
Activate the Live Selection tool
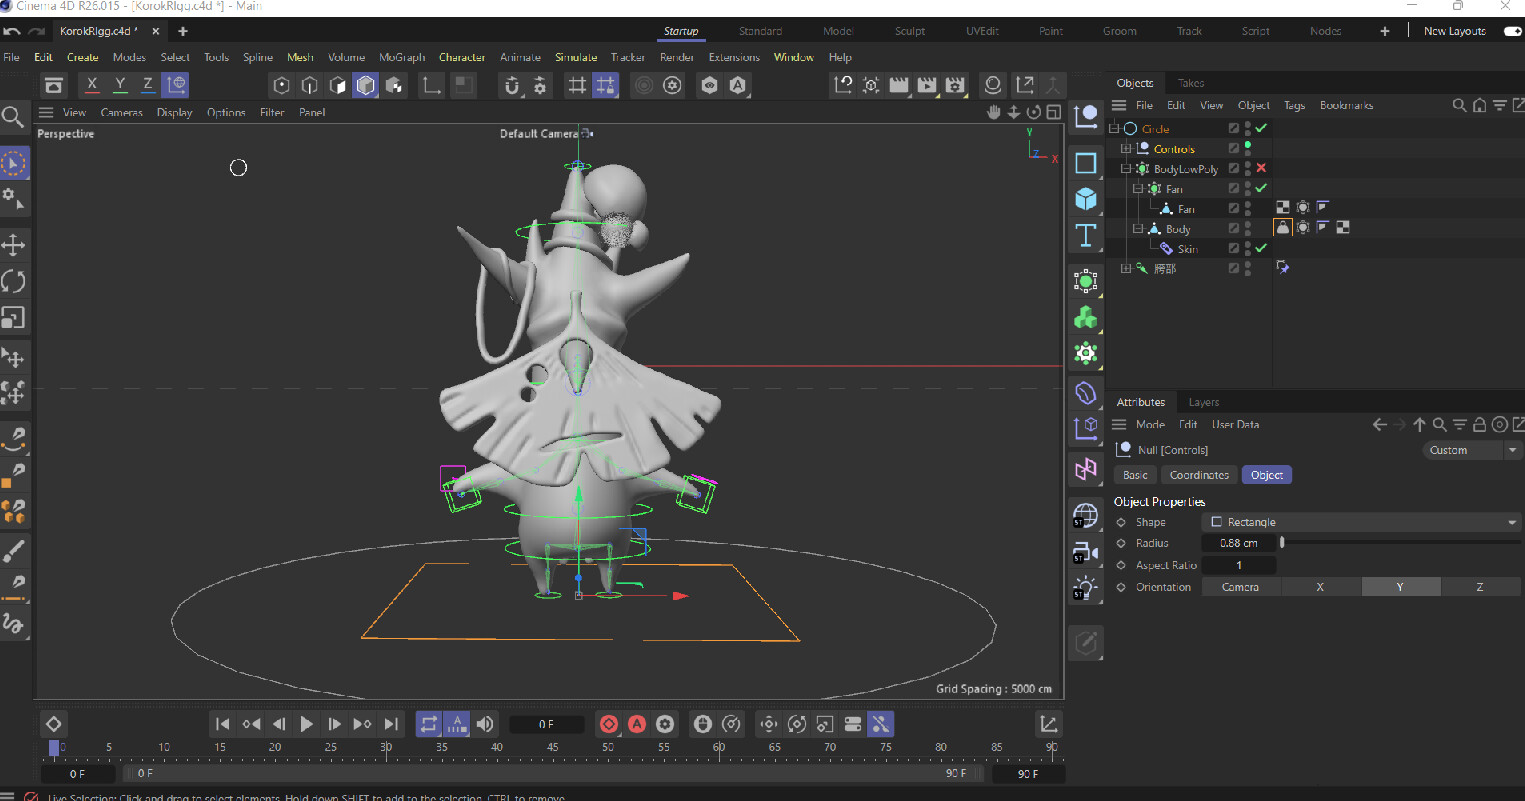(x=13, y=162)
